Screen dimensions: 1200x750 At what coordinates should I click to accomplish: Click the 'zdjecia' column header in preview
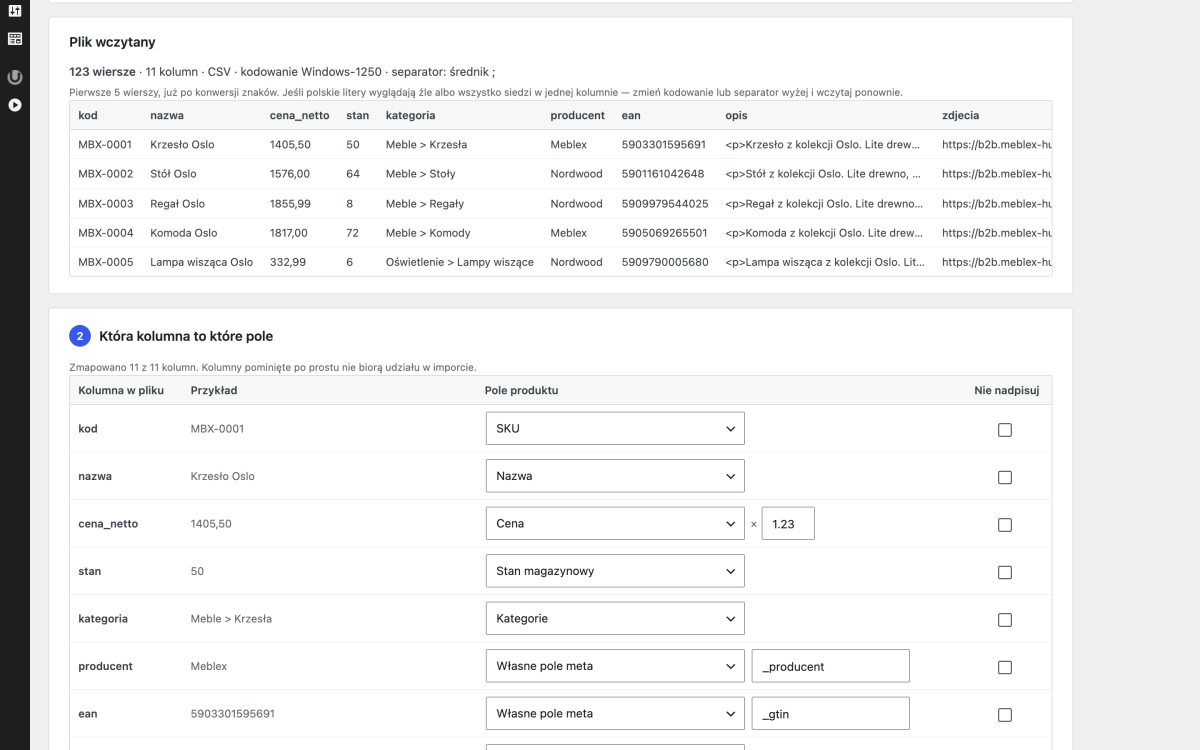click(x=960, y=115)
